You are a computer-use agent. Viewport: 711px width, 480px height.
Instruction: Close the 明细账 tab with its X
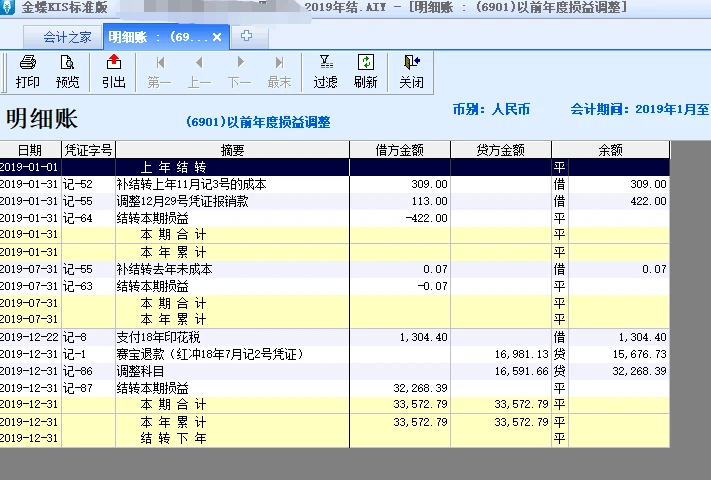pyautogui.click(x=217, y=37)
